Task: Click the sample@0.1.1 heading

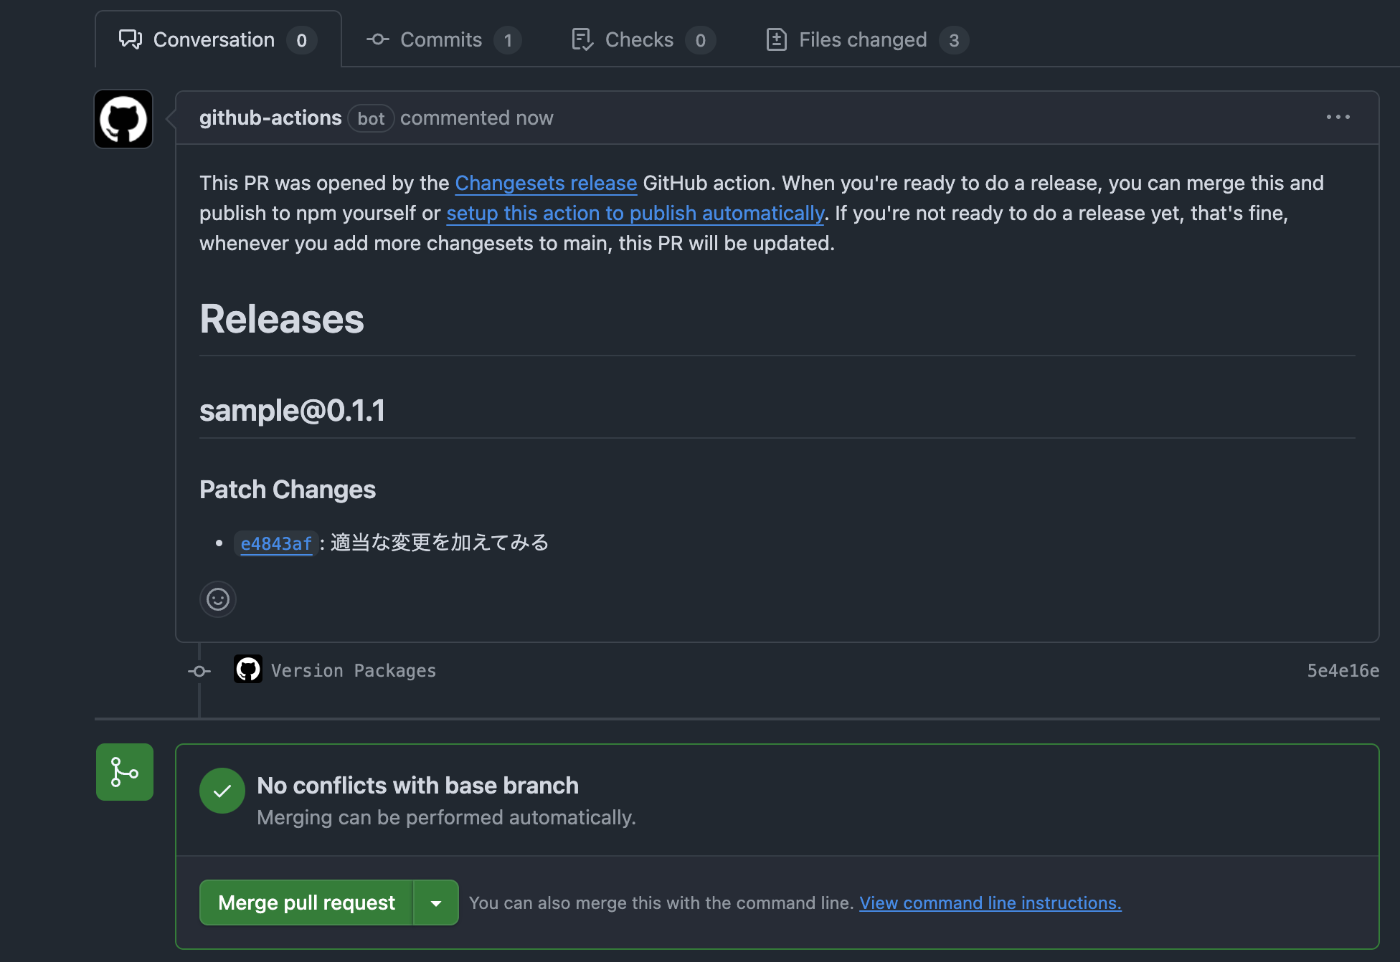Action: pos(292,410)
